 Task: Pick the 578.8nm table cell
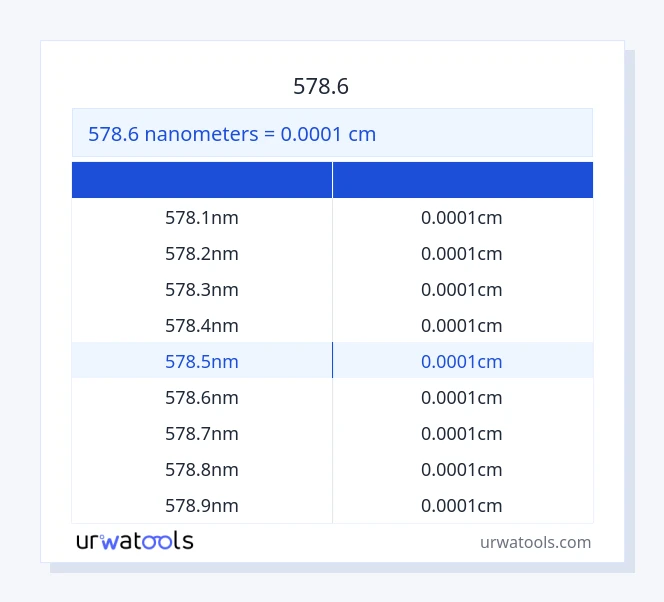tap(202, 469)
